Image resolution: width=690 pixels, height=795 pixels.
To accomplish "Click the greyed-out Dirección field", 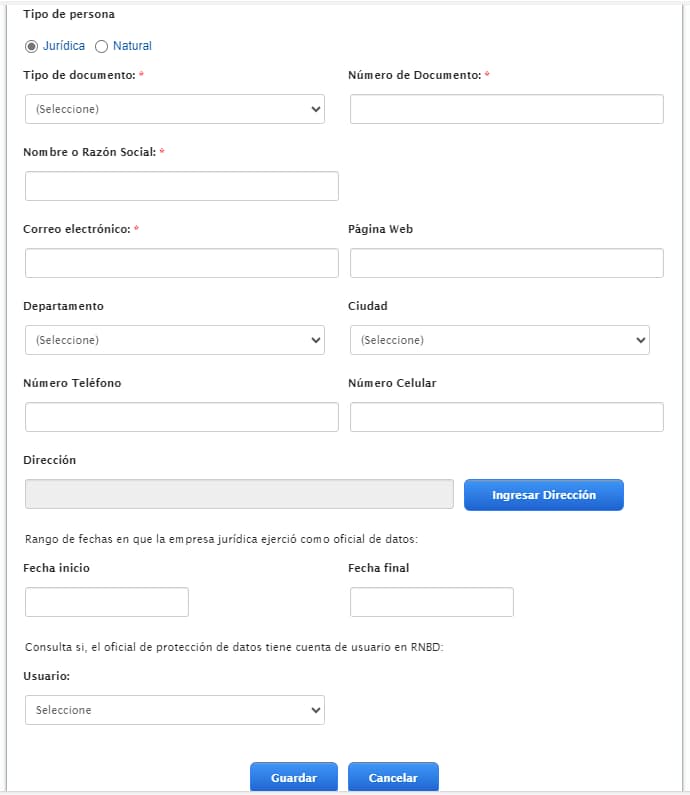I will [239, 494].
